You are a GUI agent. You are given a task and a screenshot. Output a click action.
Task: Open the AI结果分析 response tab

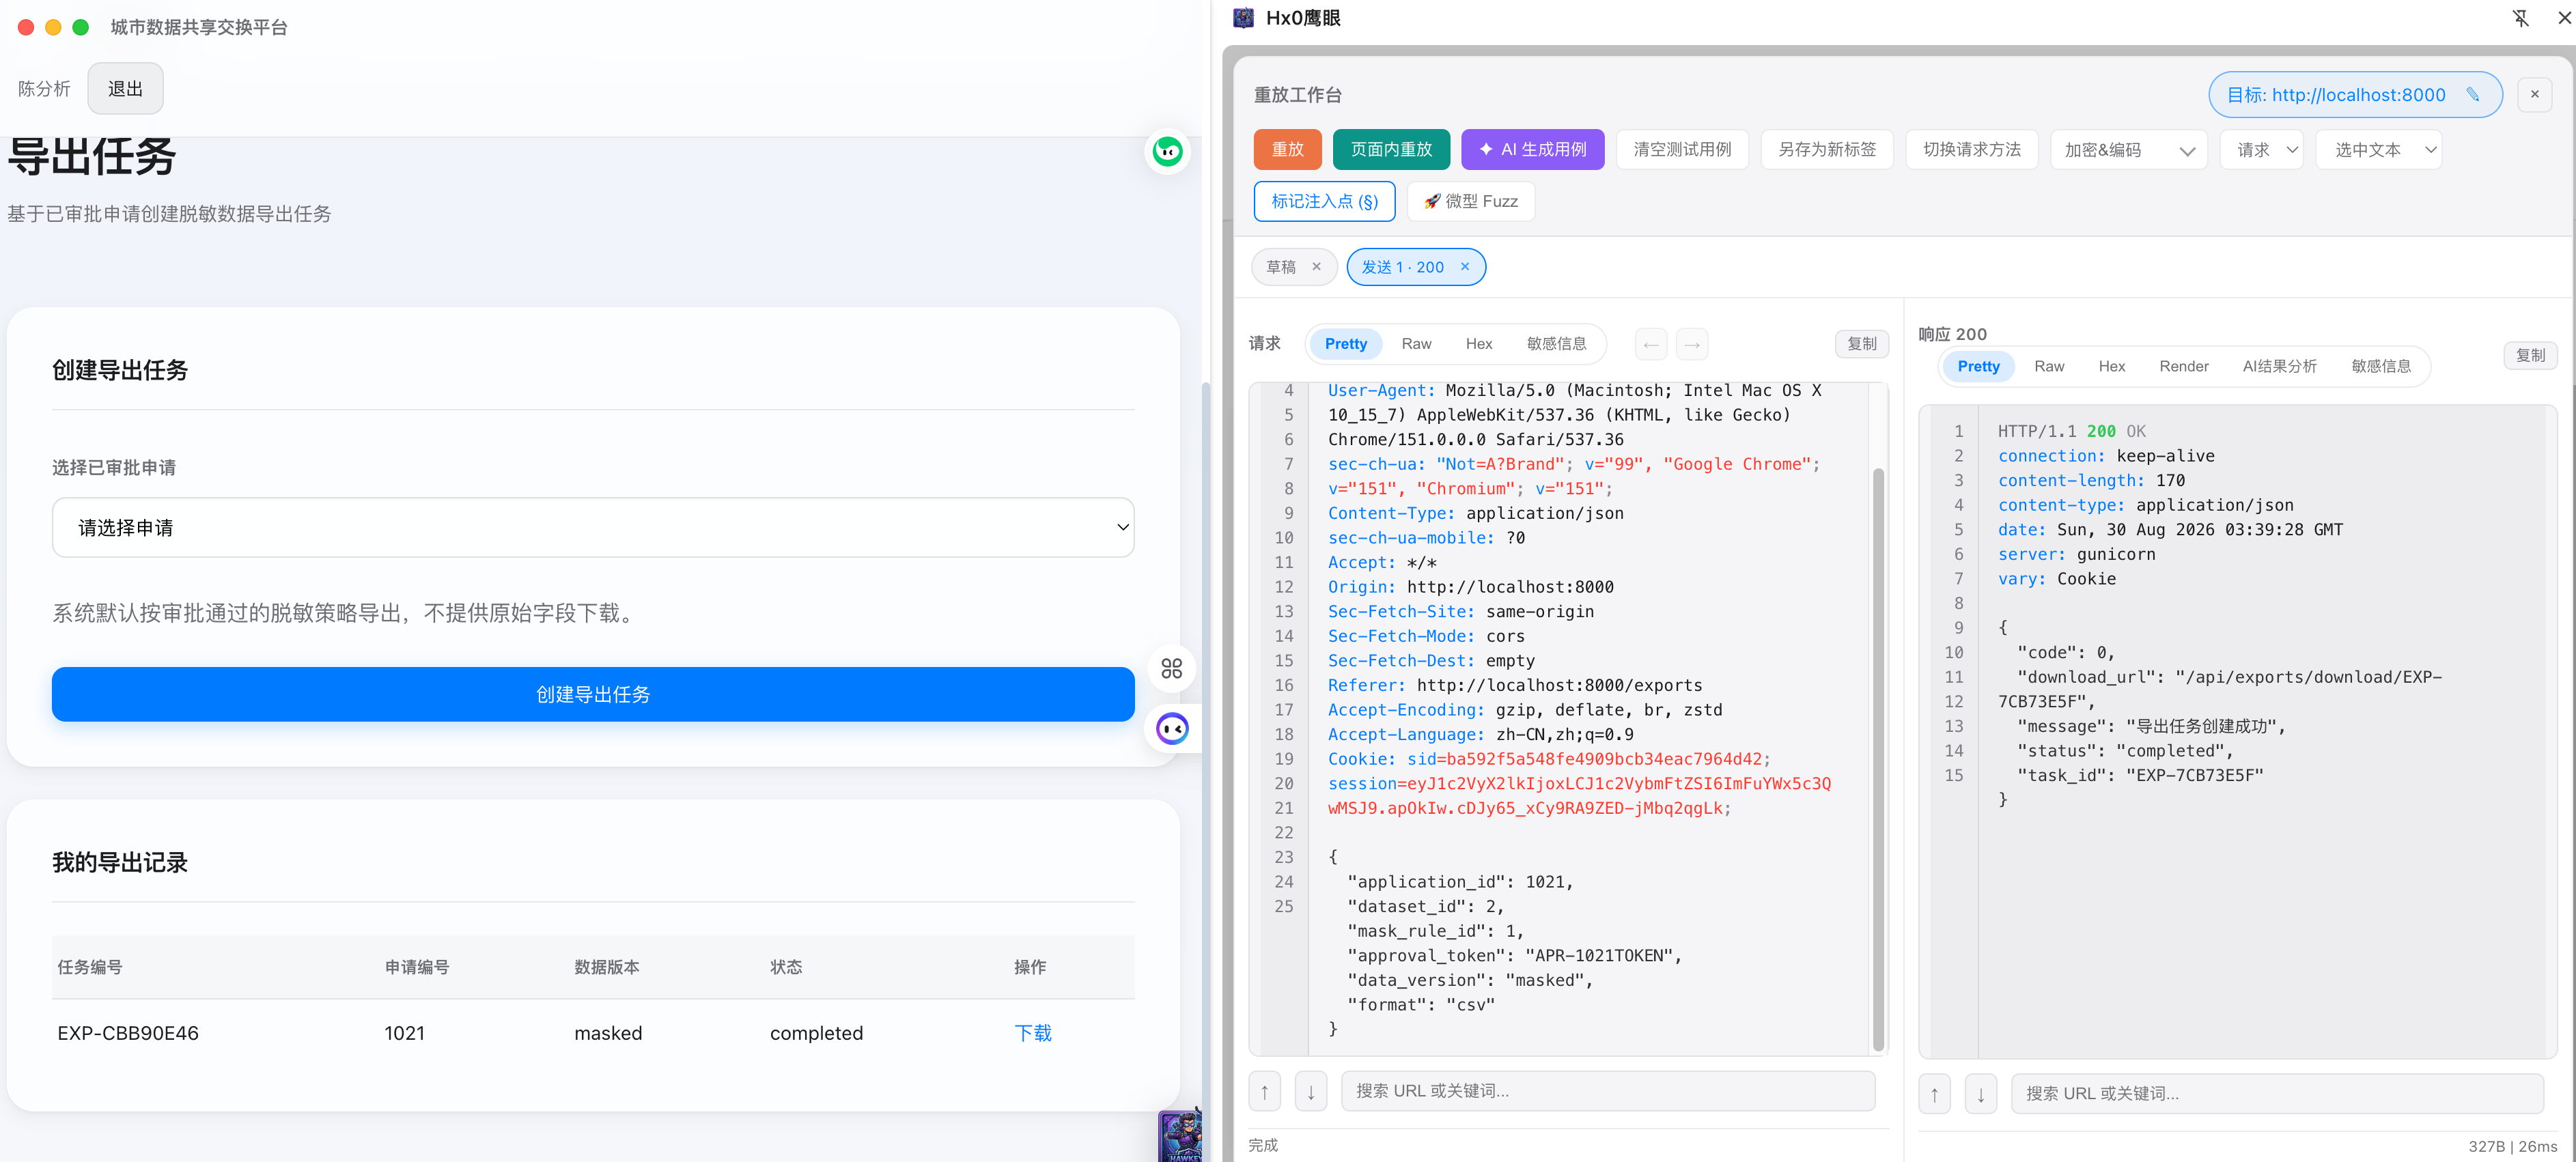pyautogui.click(x=2279, y=367)
